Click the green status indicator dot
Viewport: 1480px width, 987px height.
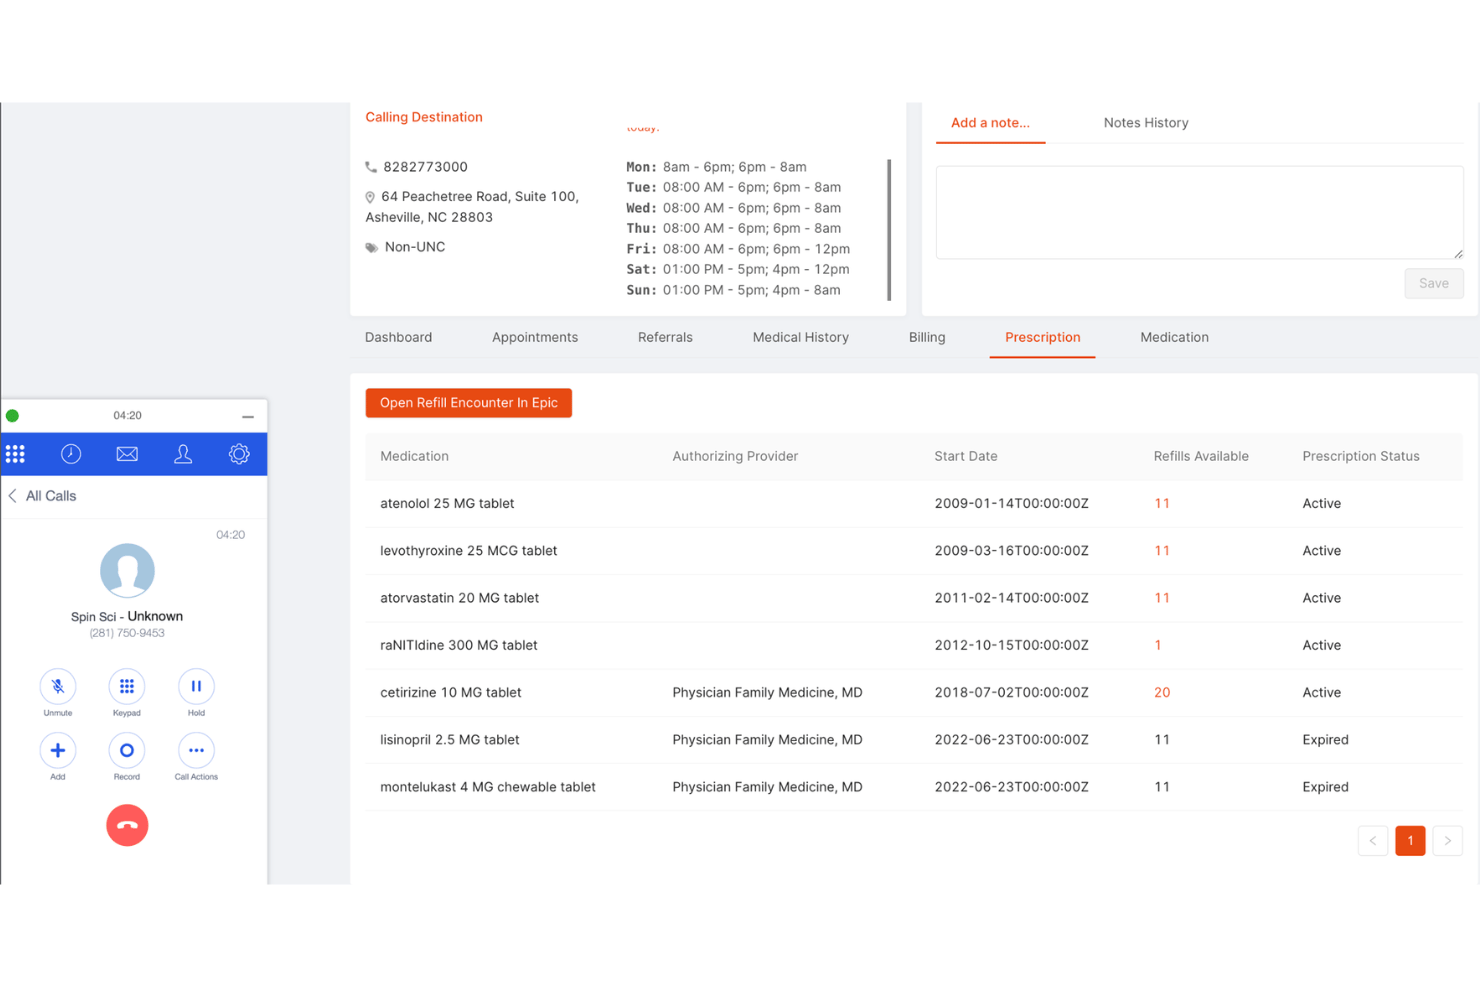13,416
